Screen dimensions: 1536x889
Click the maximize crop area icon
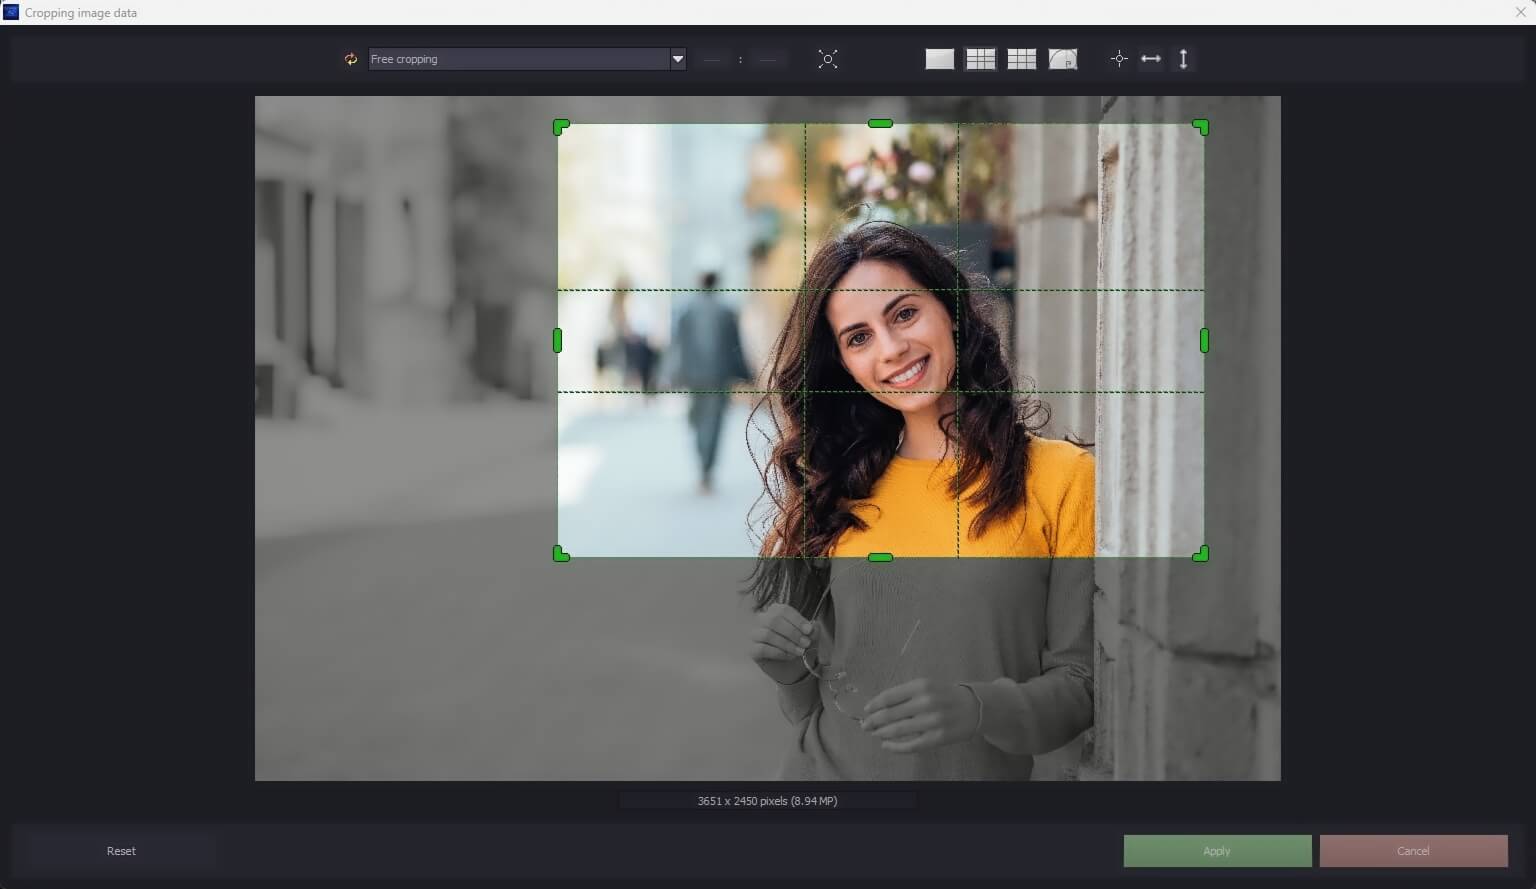[x=828, y=59]
